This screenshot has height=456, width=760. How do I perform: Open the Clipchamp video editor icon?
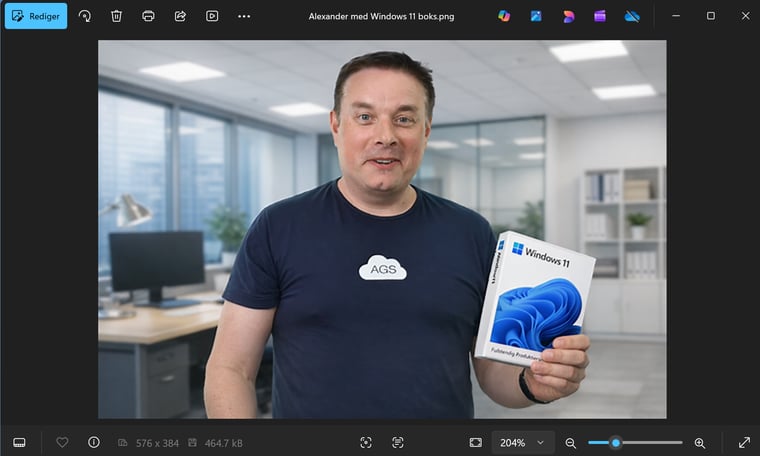coord(600,16)
